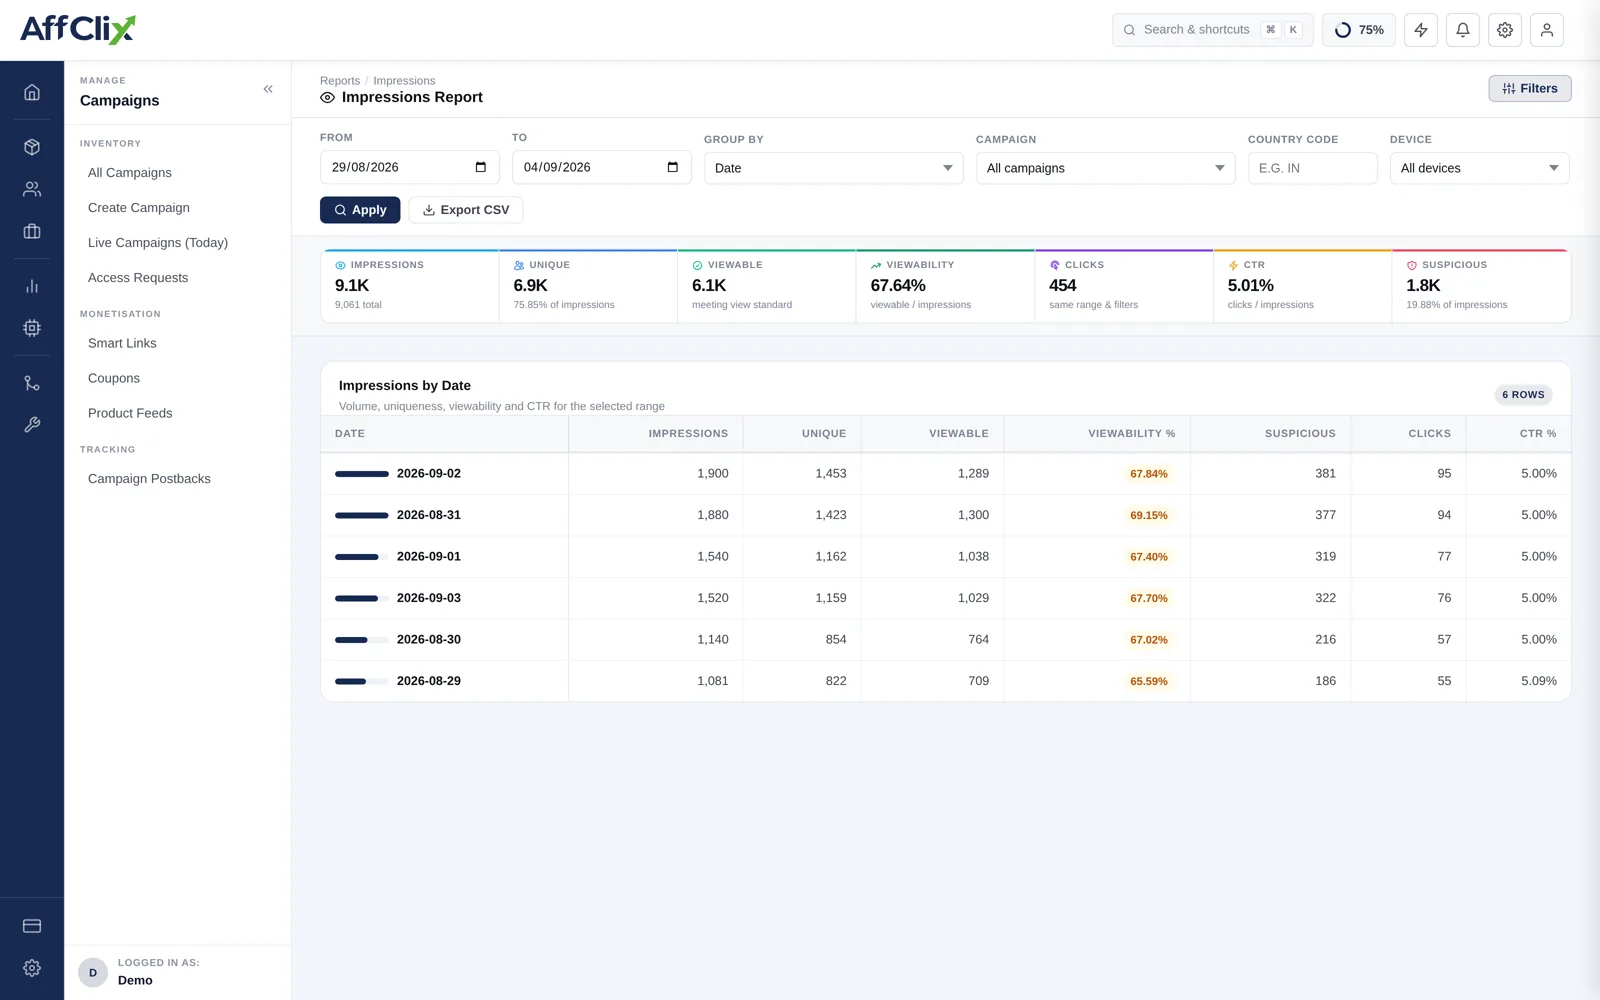Open Product Feeds in sidebar

(x=130, y=413)
